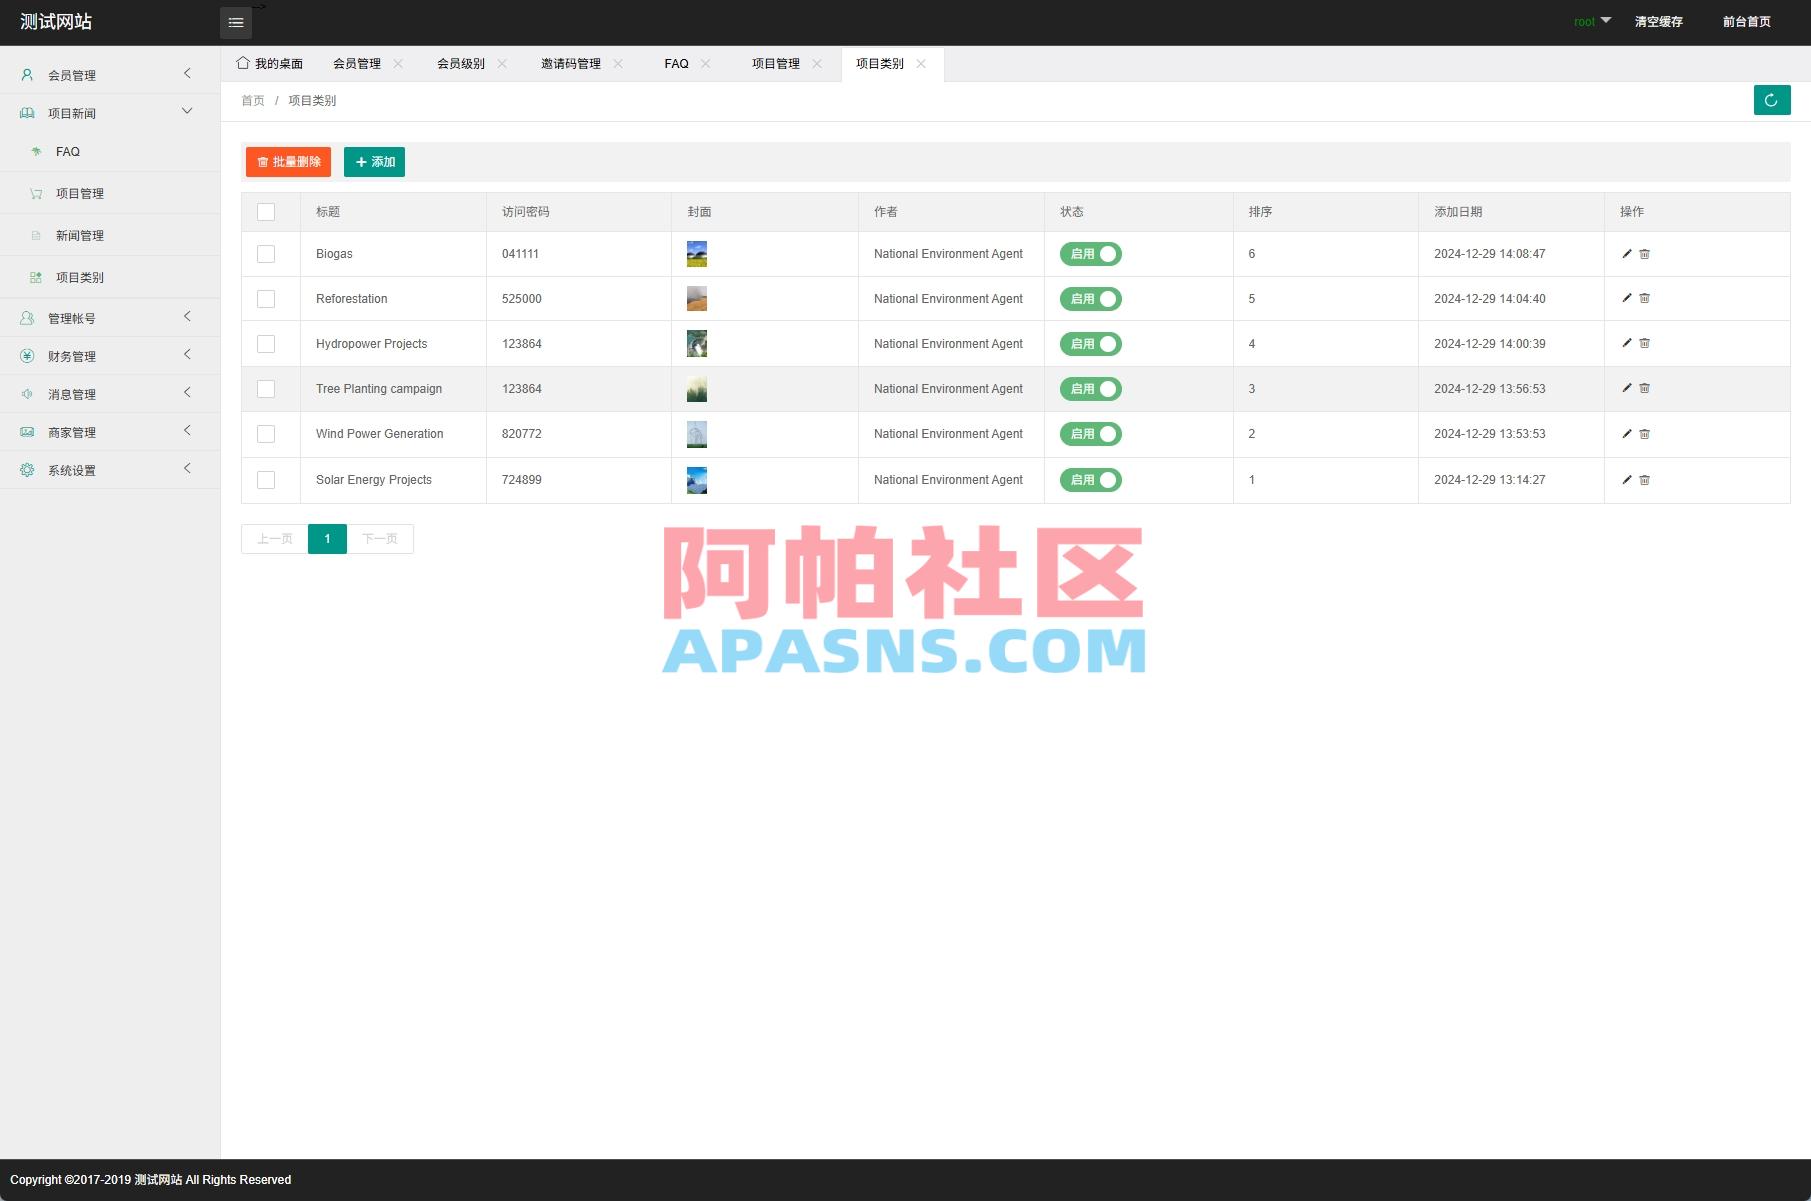Open the Hydropower Projects cover thumbnail
This screenshot has width=1811, height=1201.
(x=696, y=343)
